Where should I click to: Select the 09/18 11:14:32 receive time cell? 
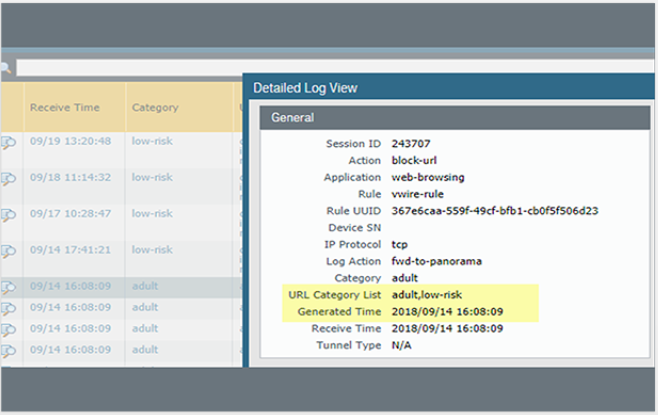point(70,177)
